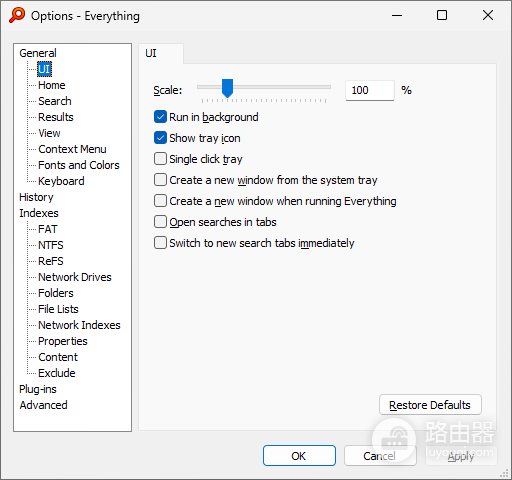Open the Home settings page
Image resolution: width=512 pixels, height=480 pixels.
(x=52, y=85)
